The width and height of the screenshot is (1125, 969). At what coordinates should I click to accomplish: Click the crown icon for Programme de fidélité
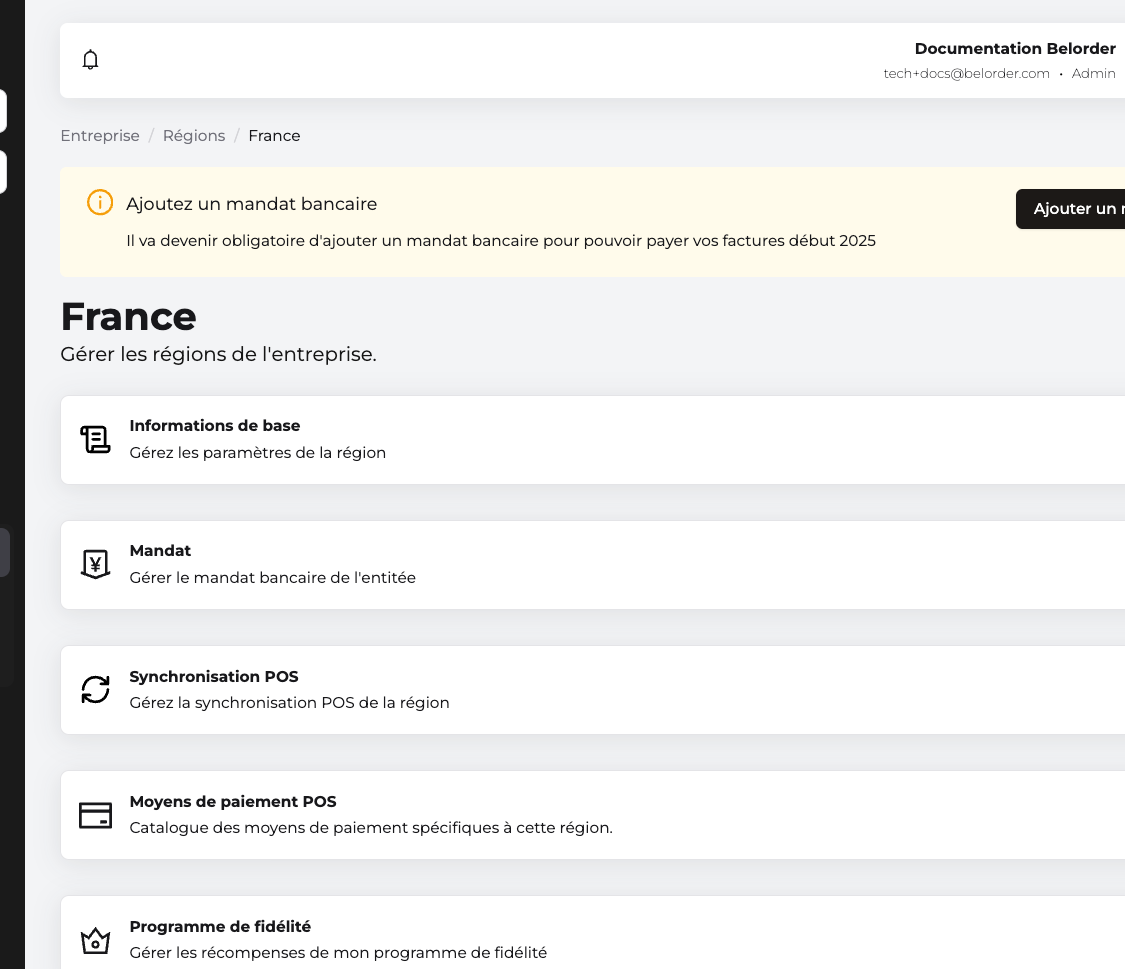(95, 940)
